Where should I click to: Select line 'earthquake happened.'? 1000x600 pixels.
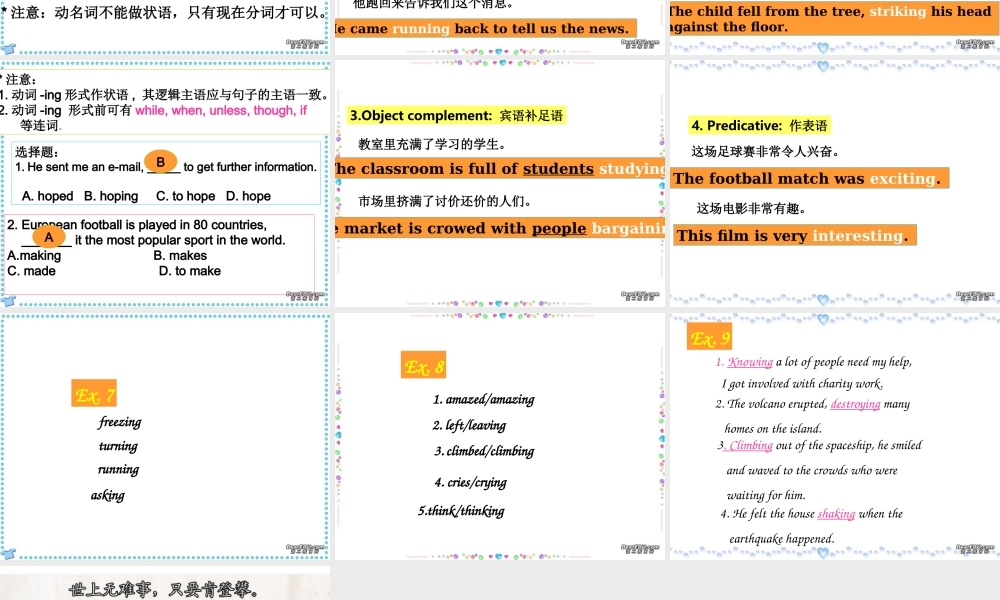point(782,539)
